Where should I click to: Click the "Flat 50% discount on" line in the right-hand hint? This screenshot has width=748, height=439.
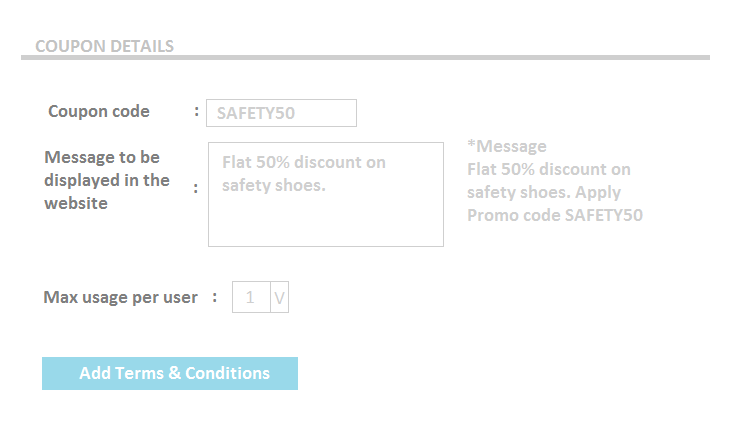(549, 169)
